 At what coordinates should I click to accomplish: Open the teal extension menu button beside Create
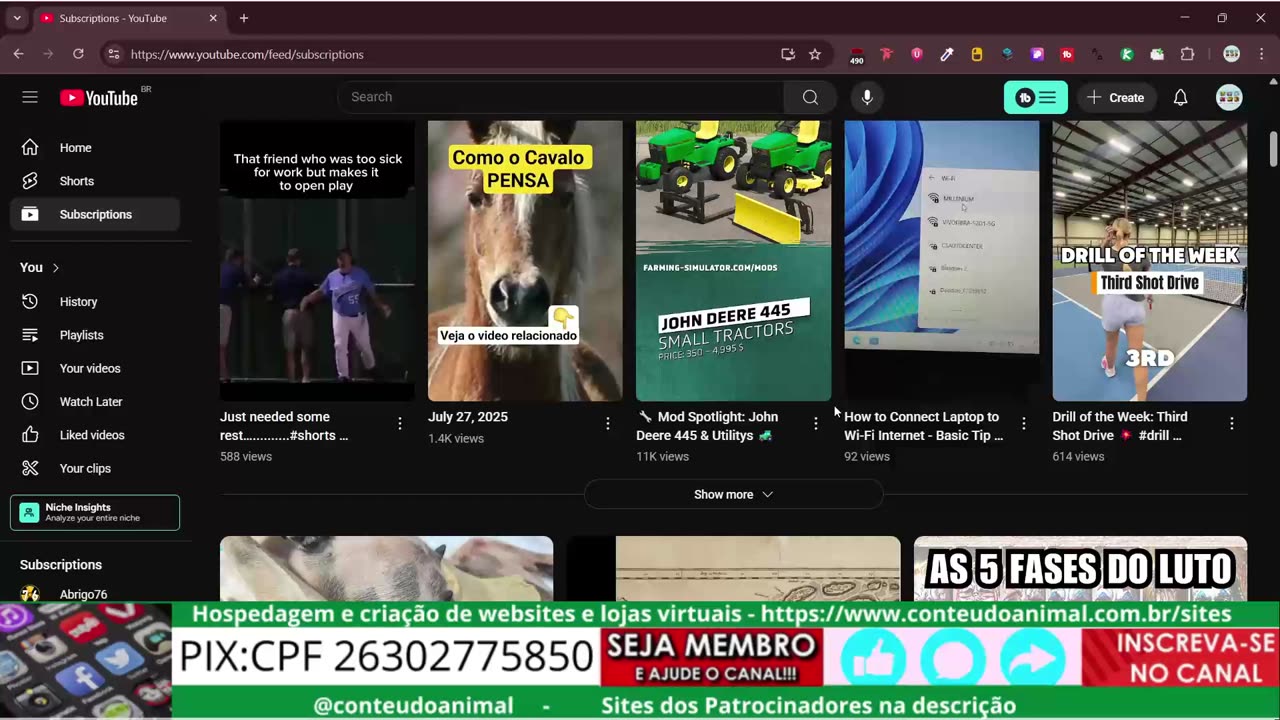click(x=1036, y=97)
